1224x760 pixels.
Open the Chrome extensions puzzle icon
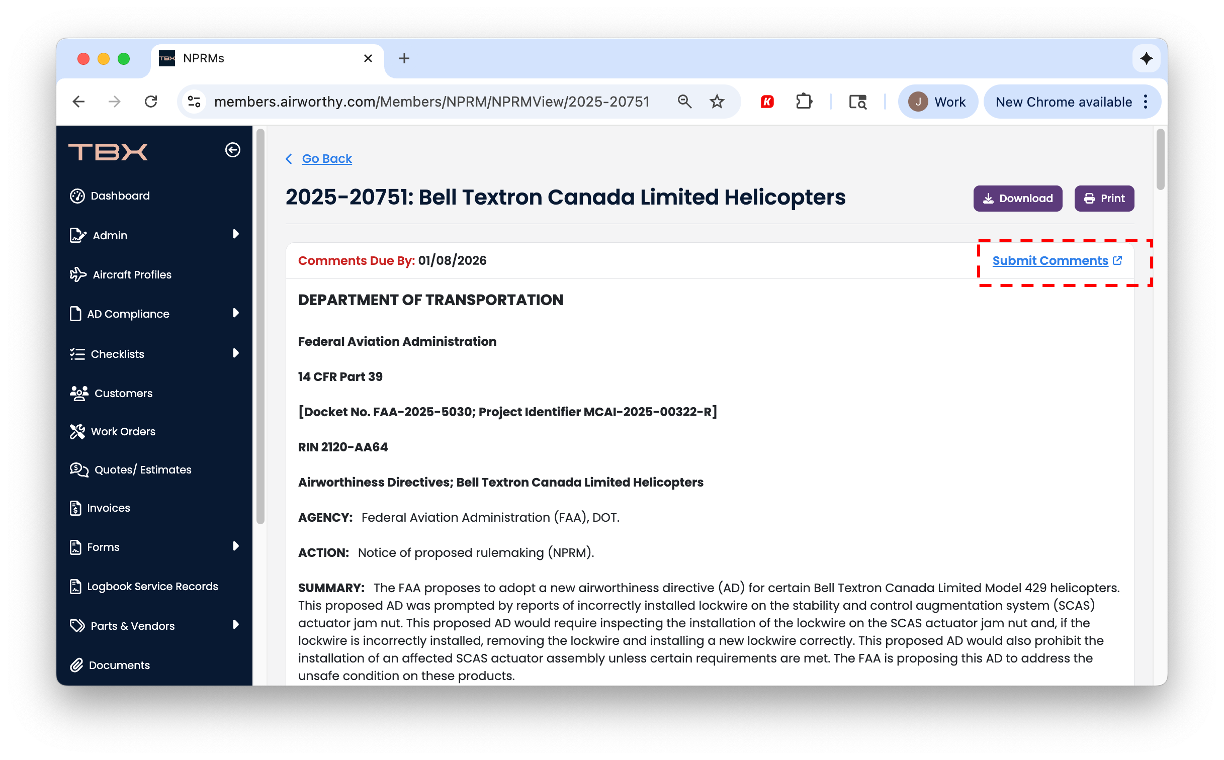point(804,102)
